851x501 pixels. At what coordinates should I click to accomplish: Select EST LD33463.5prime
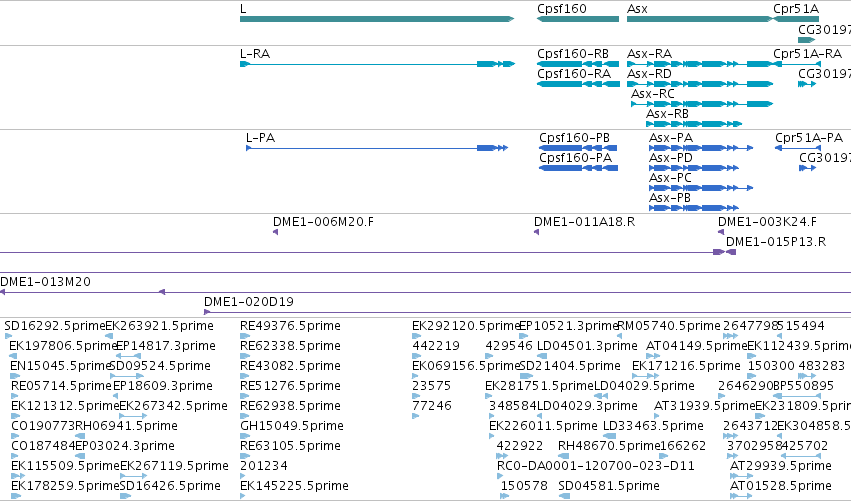coord(653,427)
